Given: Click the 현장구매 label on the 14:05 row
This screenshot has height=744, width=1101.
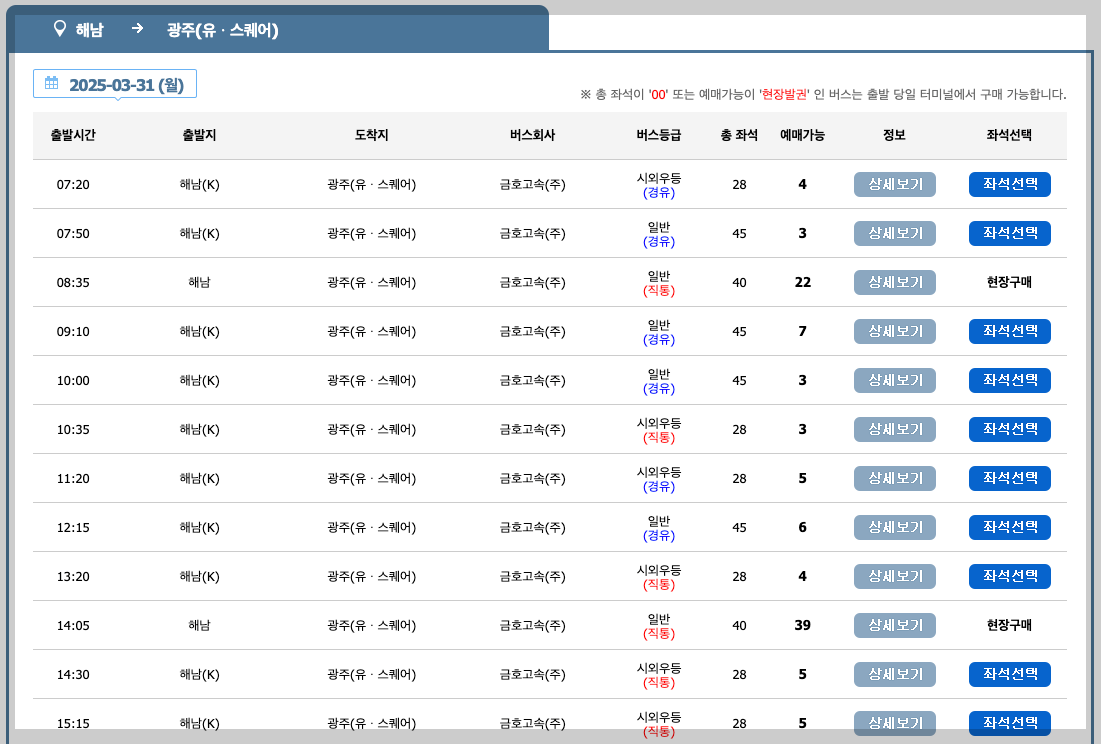Looking at the screenshot, I should (1009, 625).
